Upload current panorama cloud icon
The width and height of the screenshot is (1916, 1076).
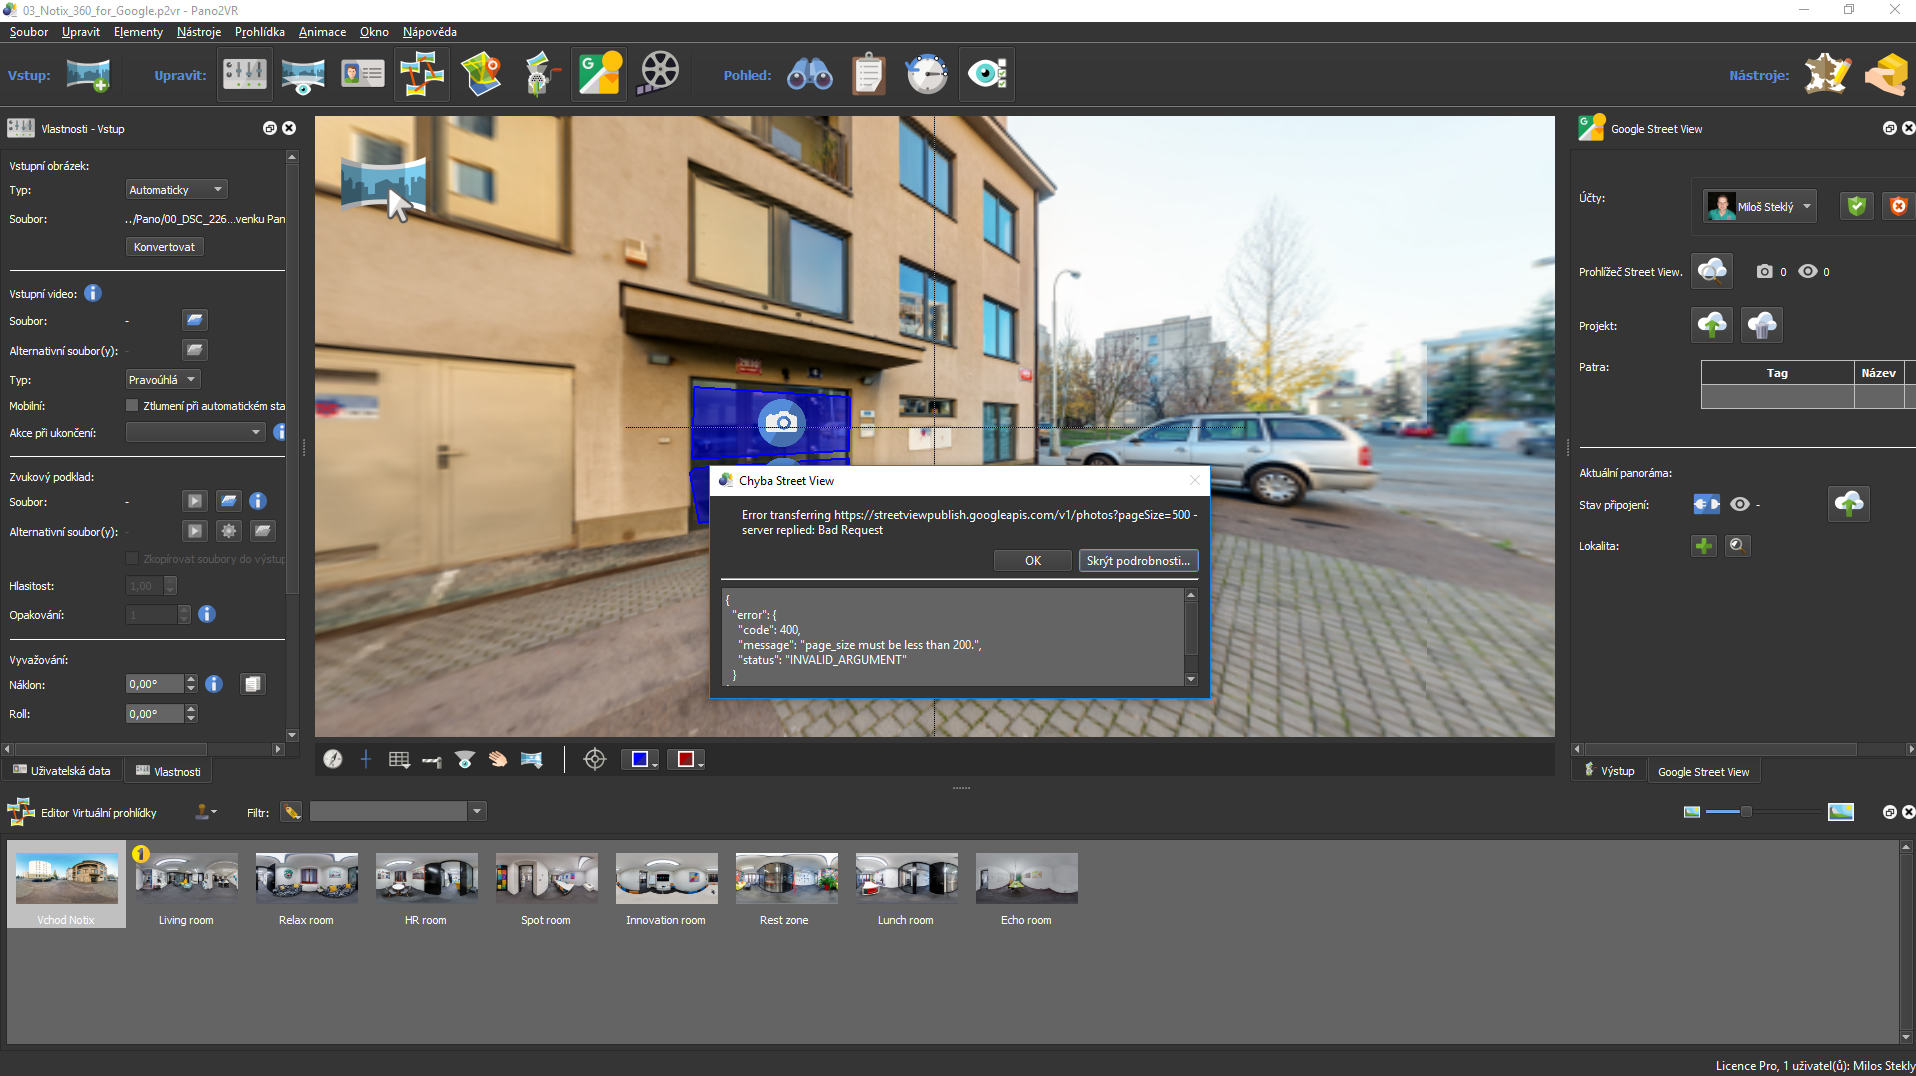pyautogui.click(x=1849, y=504)
